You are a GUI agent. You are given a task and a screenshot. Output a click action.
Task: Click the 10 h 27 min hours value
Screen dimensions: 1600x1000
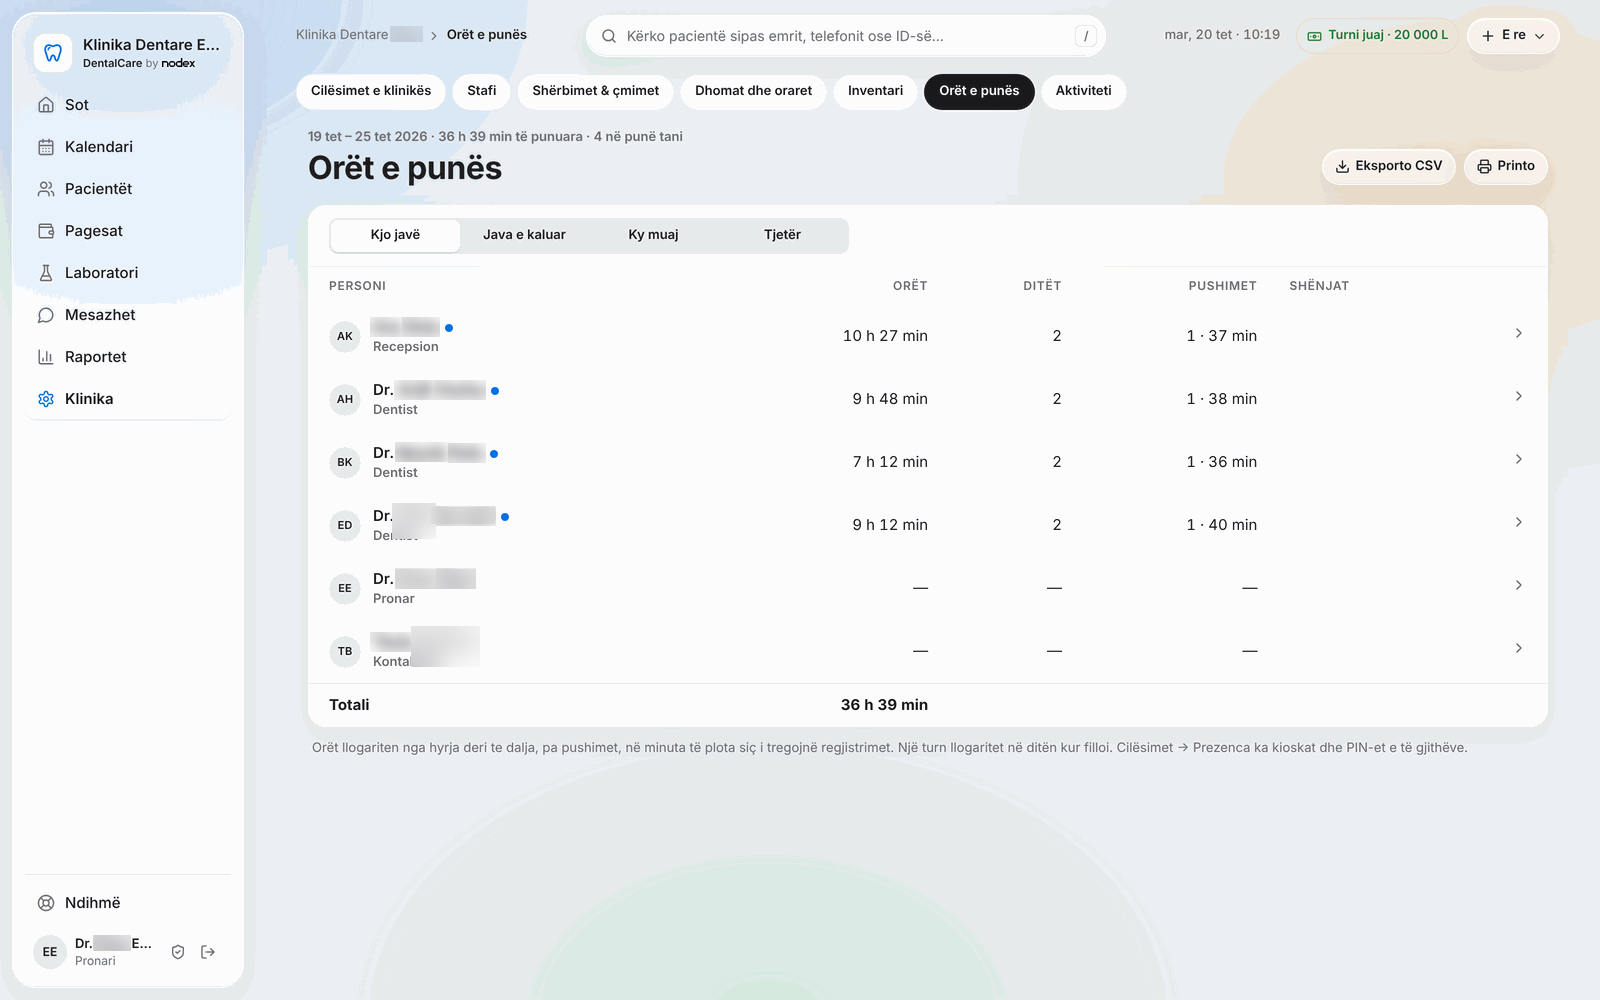885,336
